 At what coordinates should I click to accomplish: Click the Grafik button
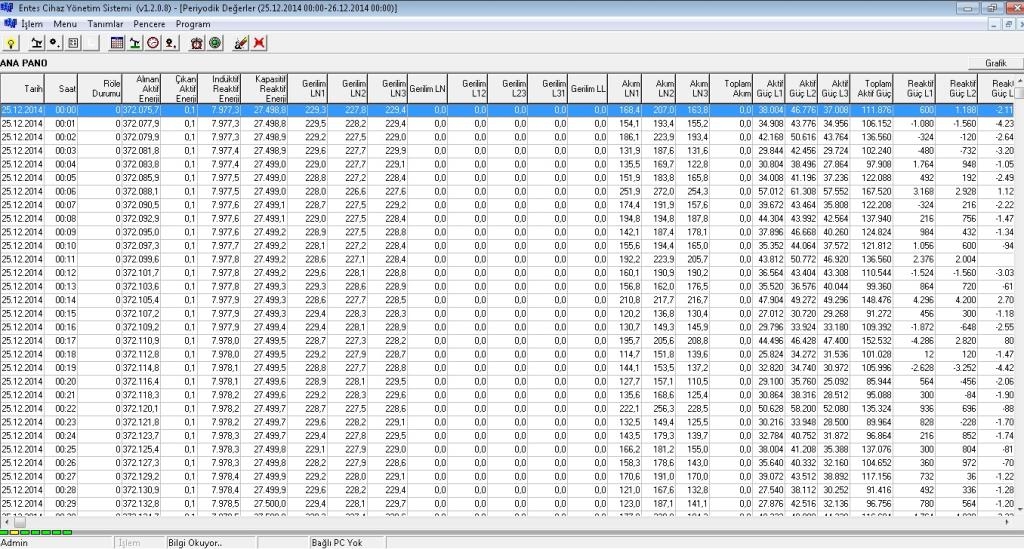tap(995, 63)
